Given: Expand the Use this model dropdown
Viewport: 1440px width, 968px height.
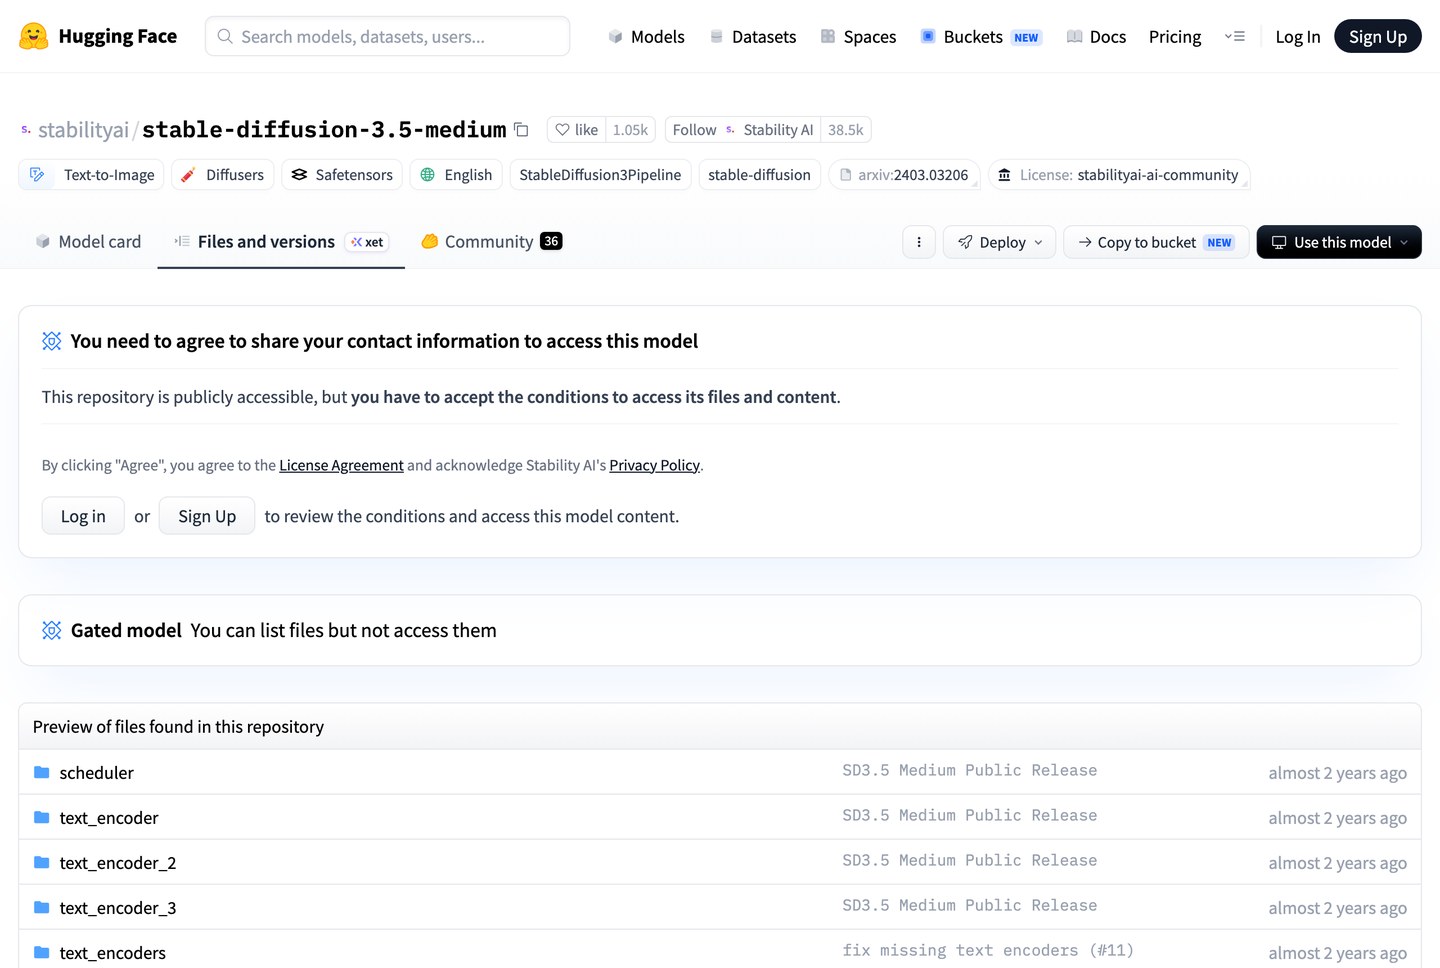Looking at the screenshot, I should click(x=1339, y=242).
